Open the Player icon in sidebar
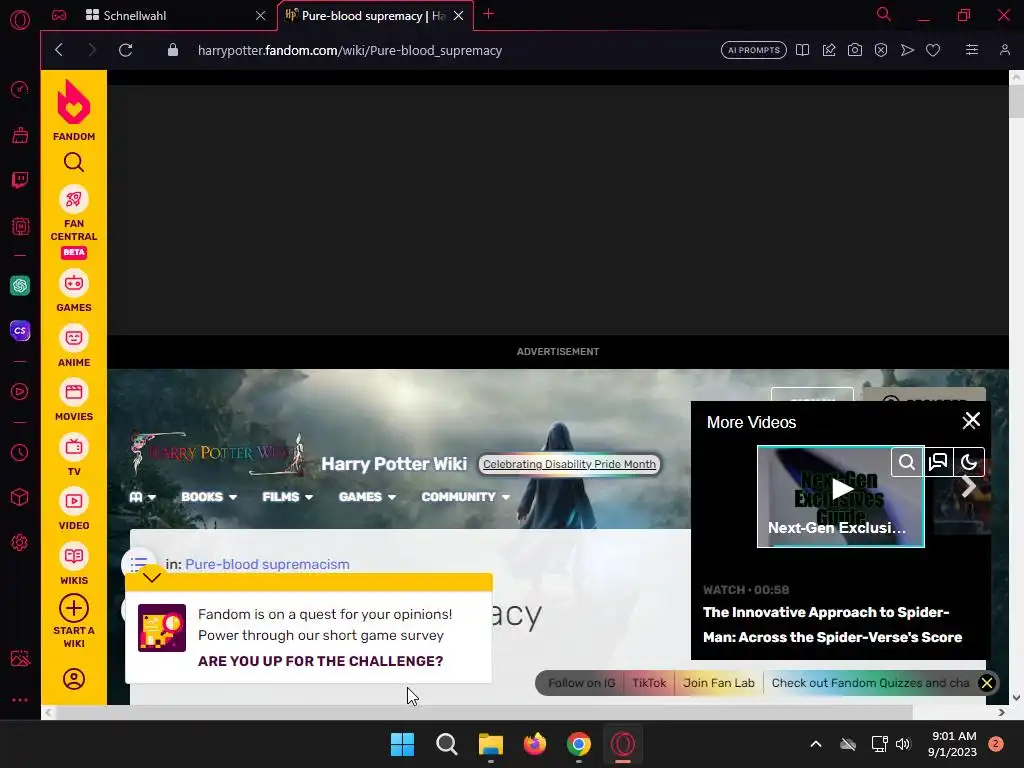 point(20,391)
